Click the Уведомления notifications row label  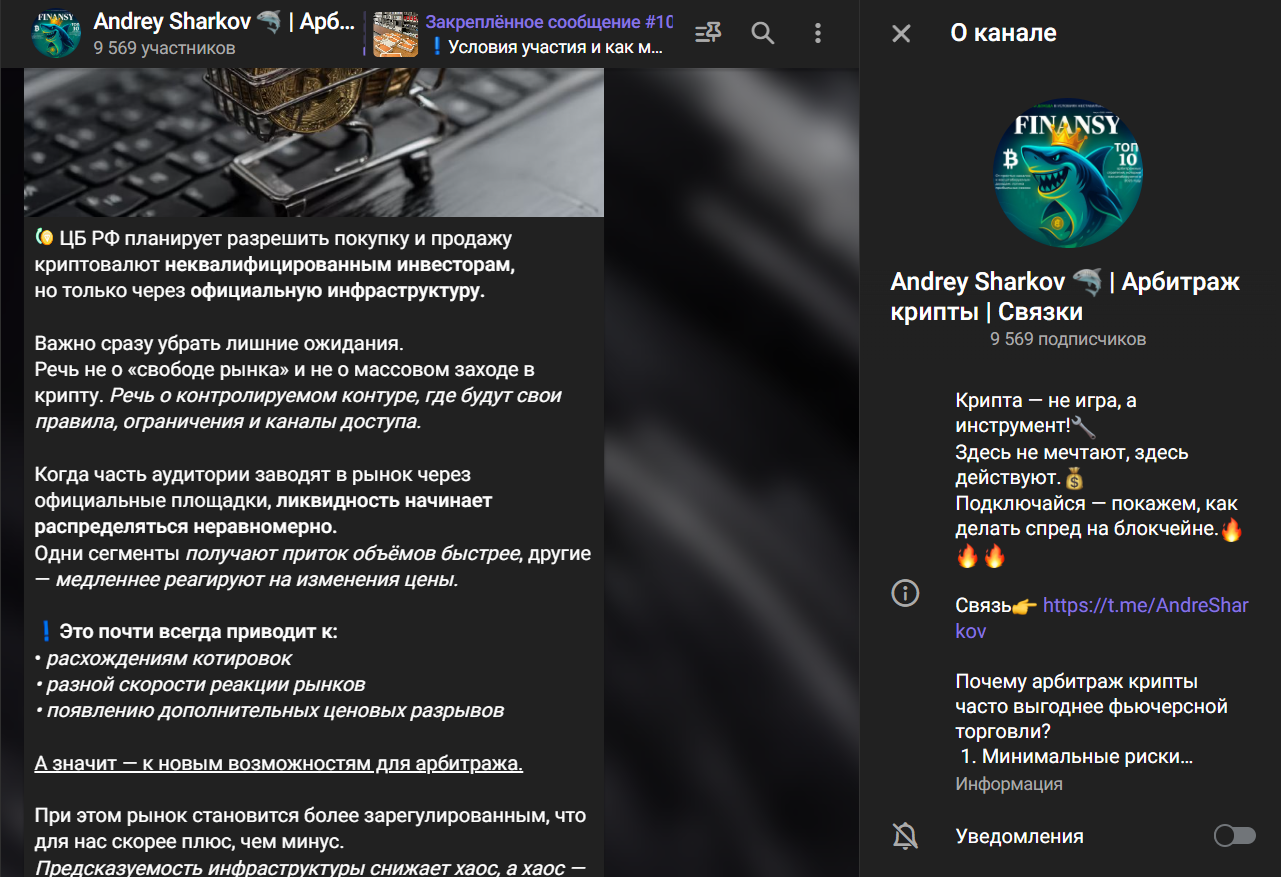click(x=1019, y=836)
